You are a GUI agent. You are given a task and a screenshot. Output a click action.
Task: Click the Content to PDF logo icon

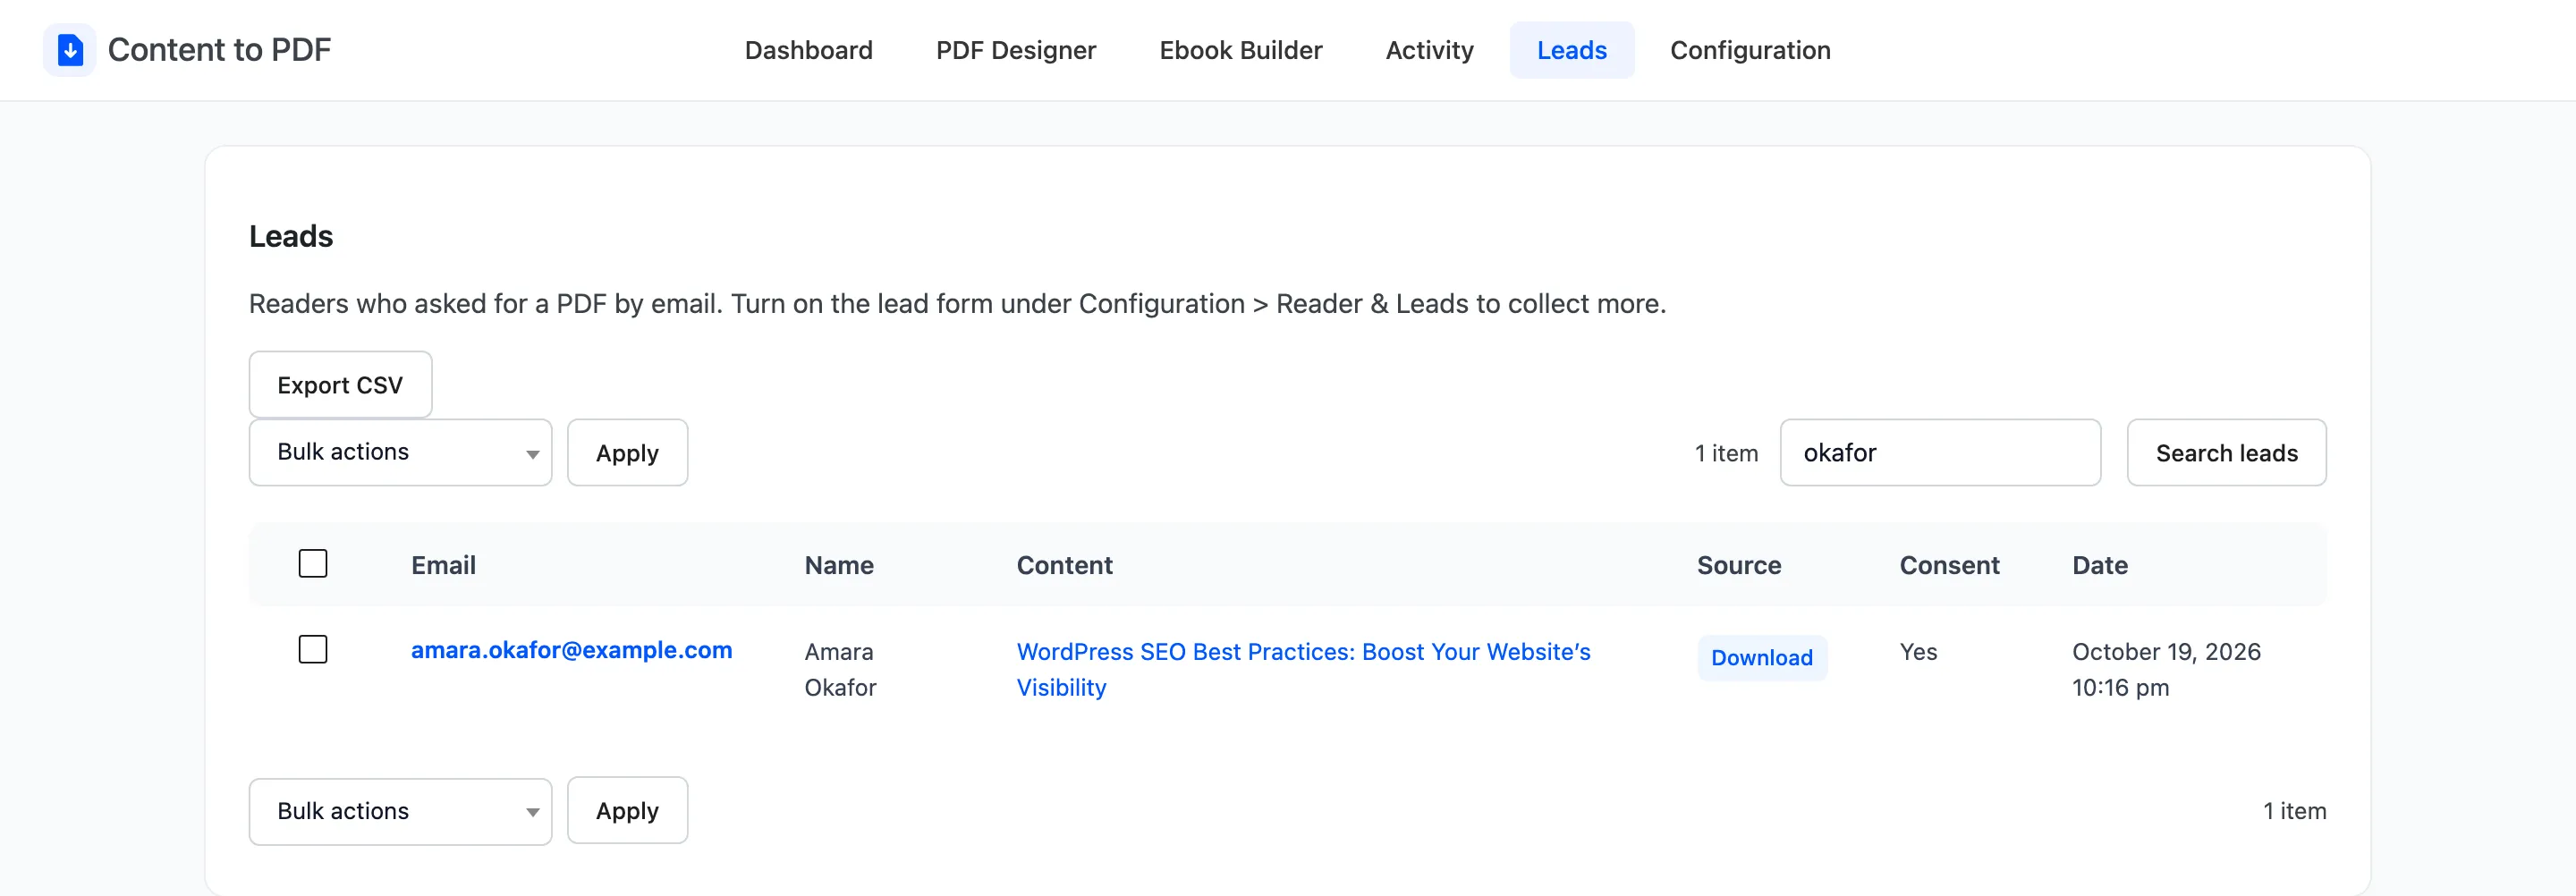click(69, 50)
